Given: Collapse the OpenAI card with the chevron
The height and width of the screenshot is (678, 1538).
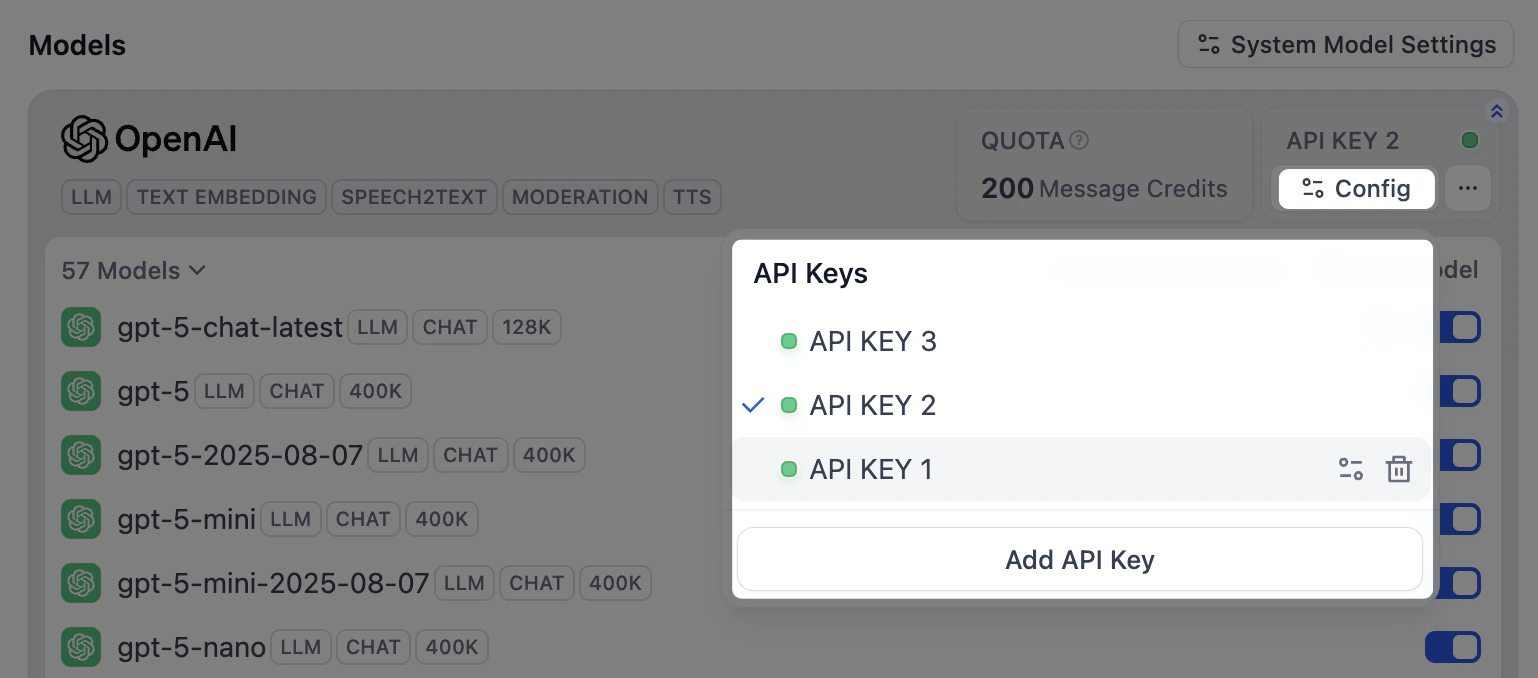Looking at the screenshot, I should pyautogui.click(x=1496, y=111).
